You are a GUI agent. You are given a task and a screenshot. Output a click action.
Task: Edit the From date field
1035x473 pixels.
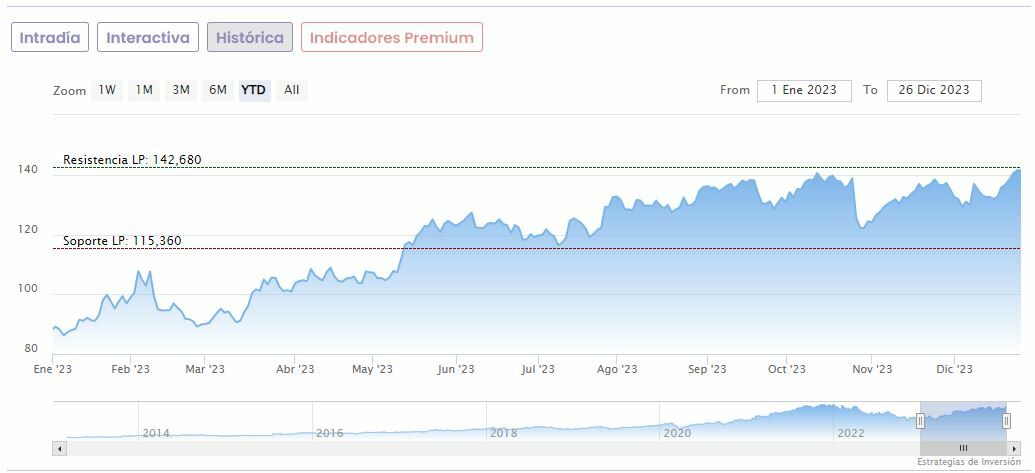[804, 90]
